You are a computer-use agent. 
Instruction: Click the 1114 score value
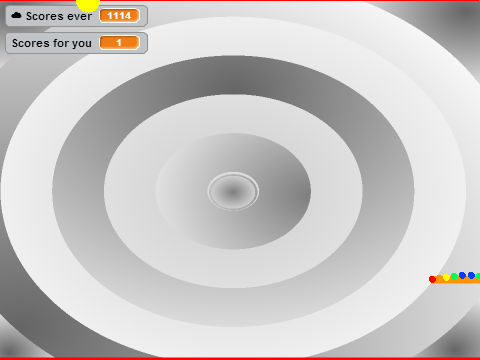(x=119, y=16)
